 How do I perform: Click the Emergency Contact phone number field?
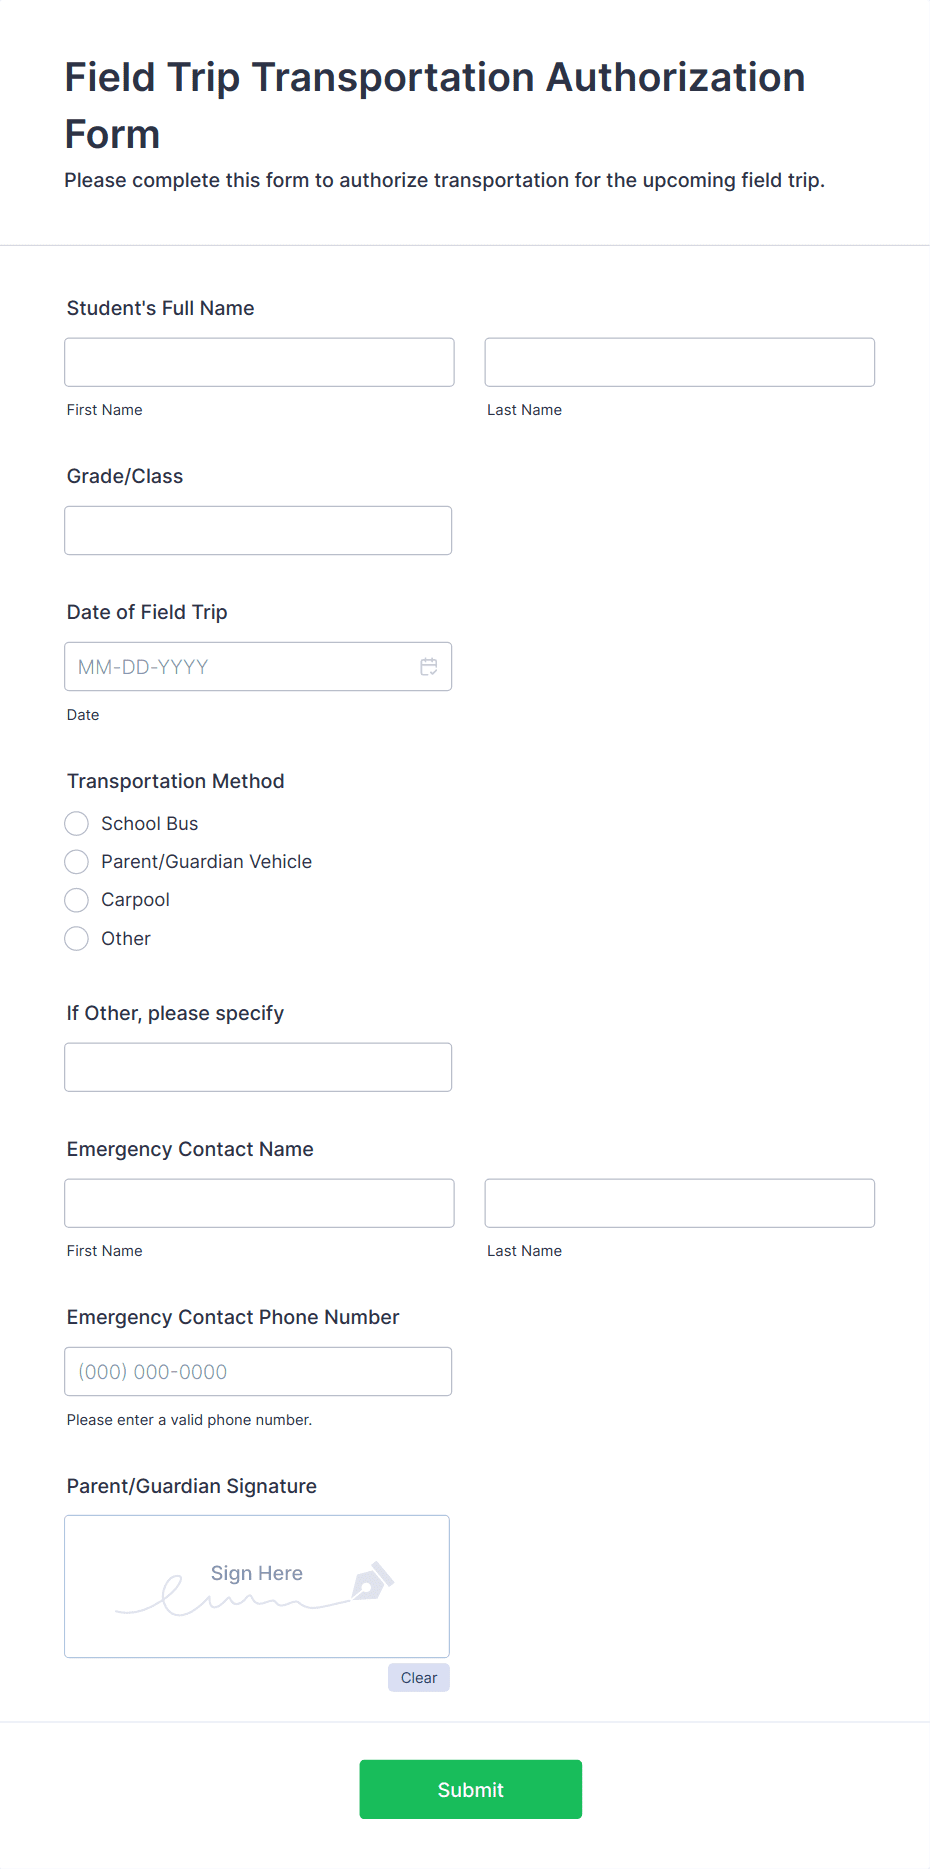pos(258,1371)
